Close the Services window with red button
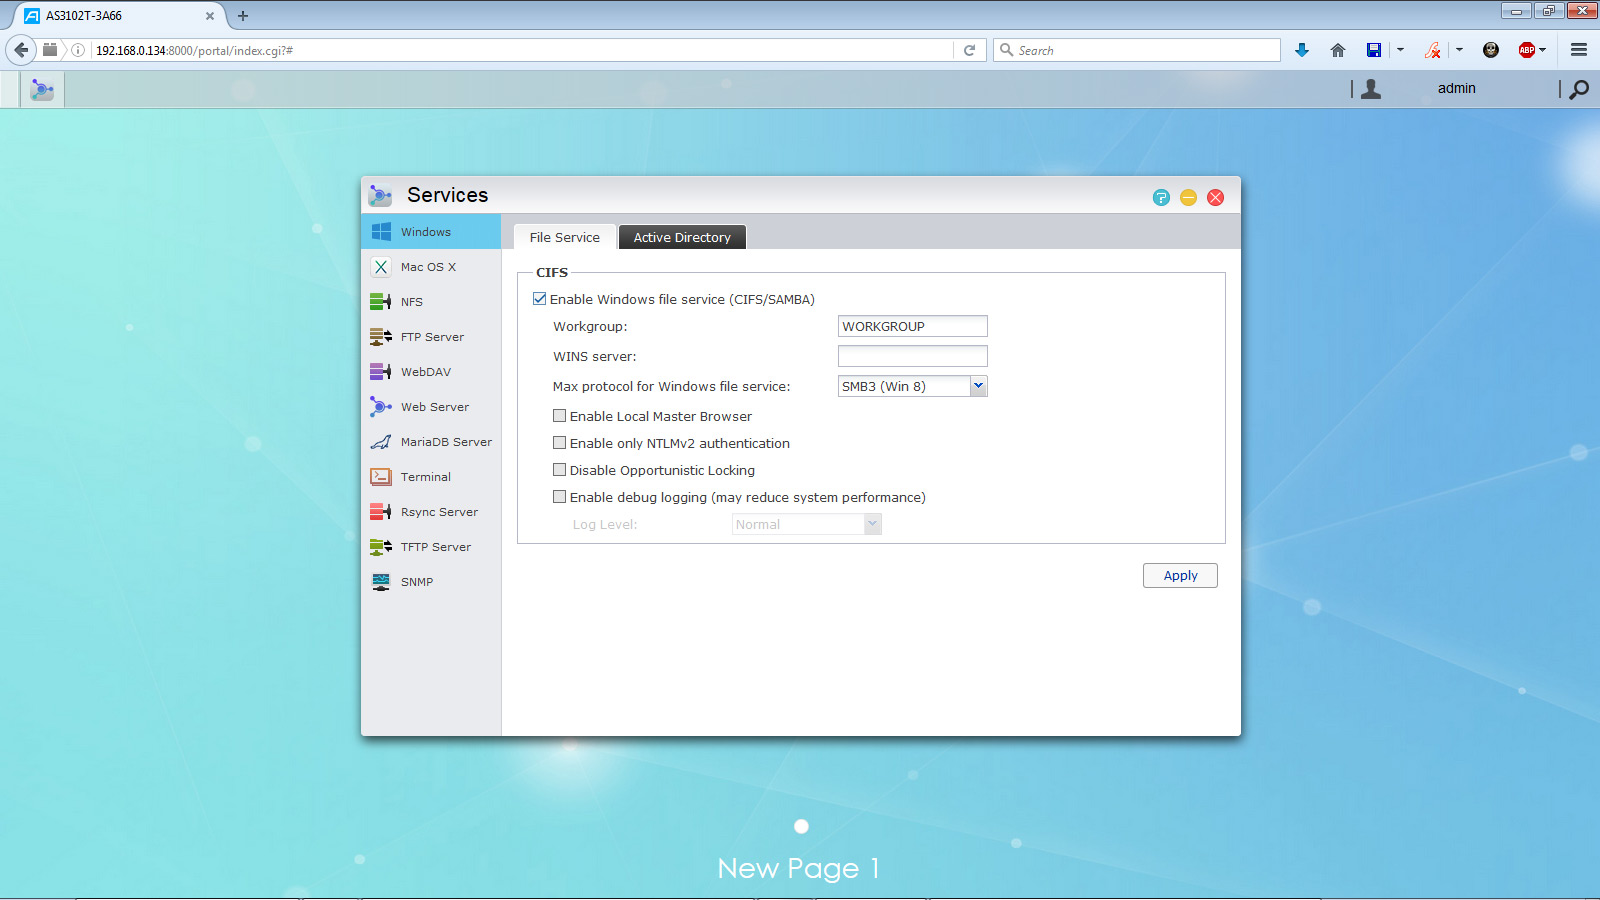 pyautogui.click(x=1215, y=197)
